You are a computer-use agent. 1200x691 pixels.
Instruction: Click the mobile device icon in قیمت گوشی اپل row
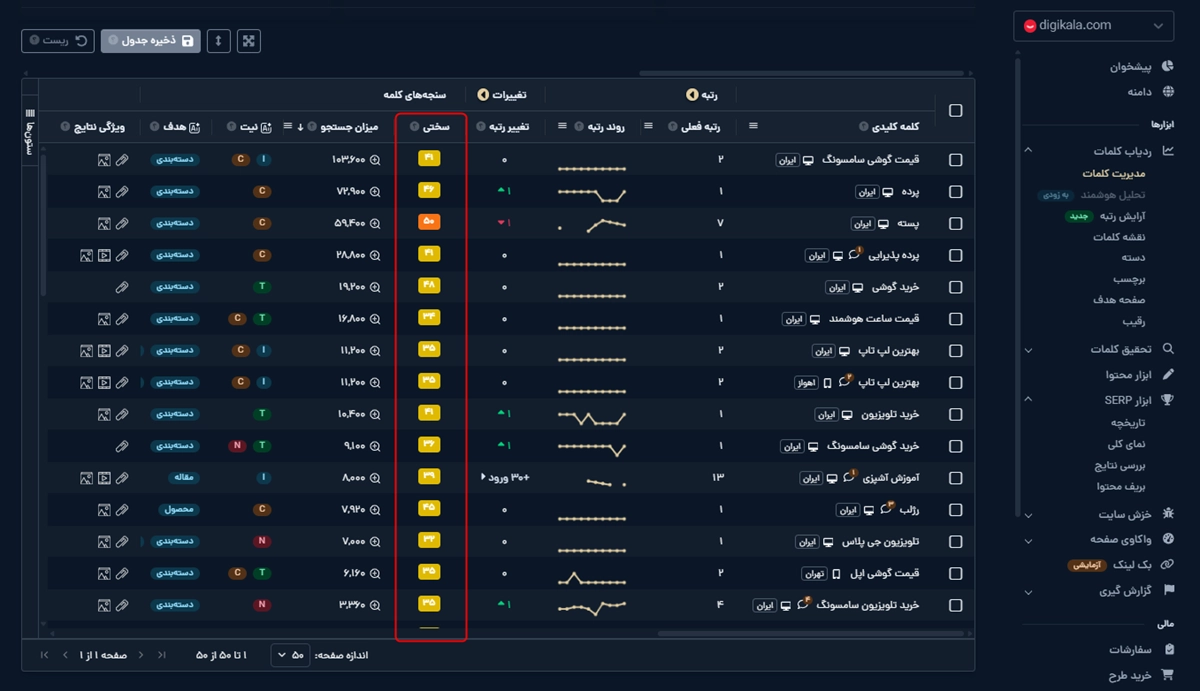tap(837, 574)
